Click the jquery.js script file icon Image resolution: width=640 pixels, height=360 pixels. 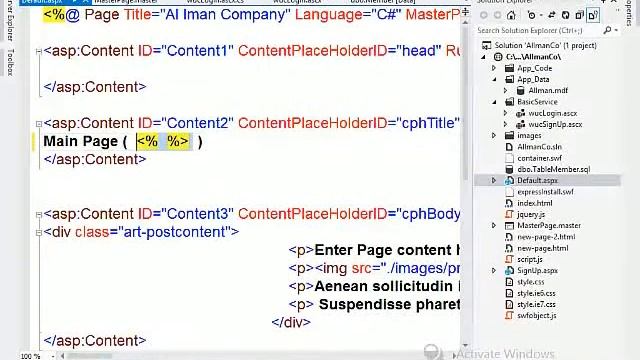coord(509,214)
